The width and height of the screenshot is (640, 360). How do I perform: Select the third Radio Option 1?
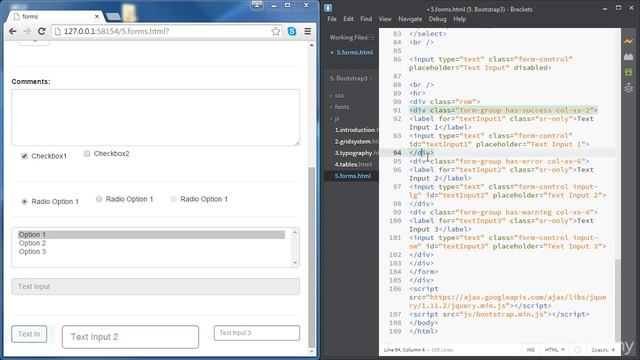(x=173, y=199)
